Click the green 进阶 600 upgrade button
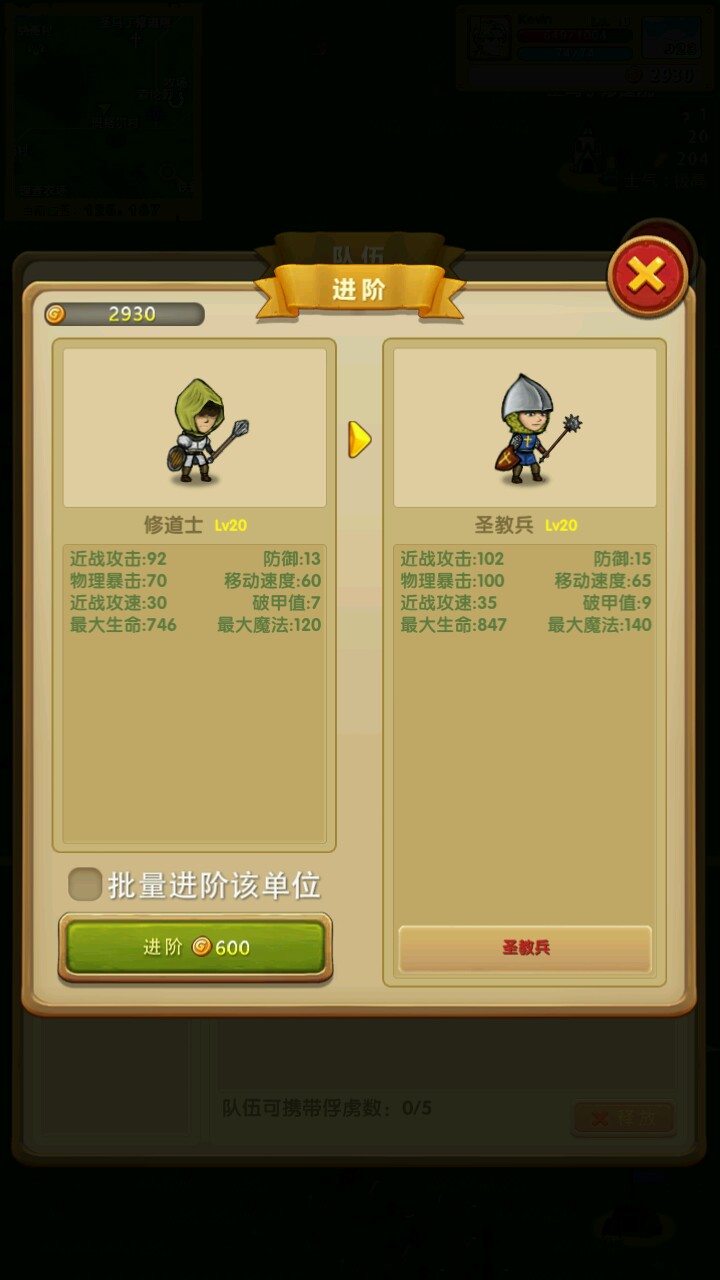Image resolution: width=720 pixels, height=1280 pixels. click(195, 947)
